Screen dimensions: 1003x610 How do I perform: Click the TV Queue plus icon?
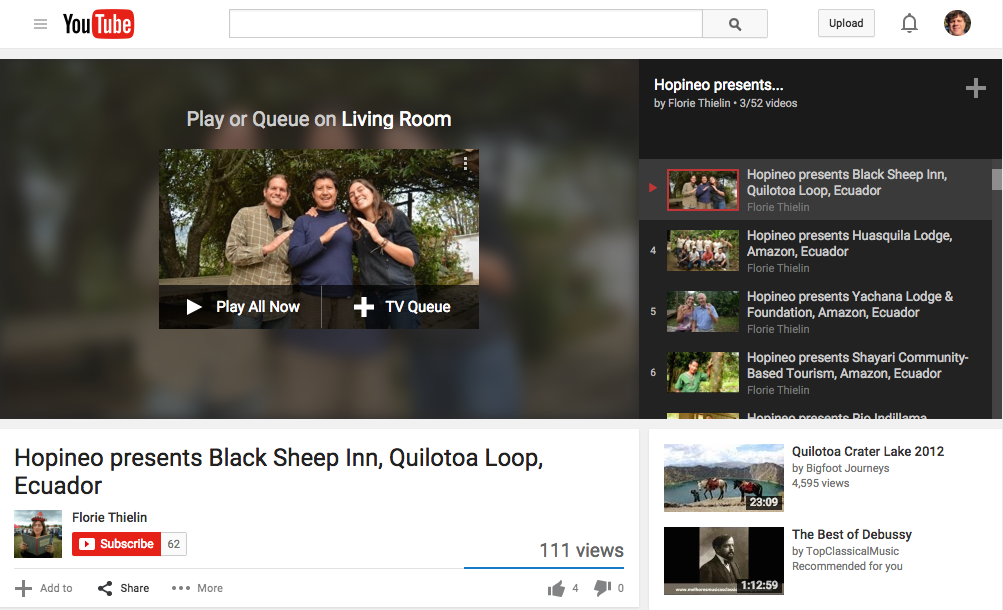(x=363, y=307)
